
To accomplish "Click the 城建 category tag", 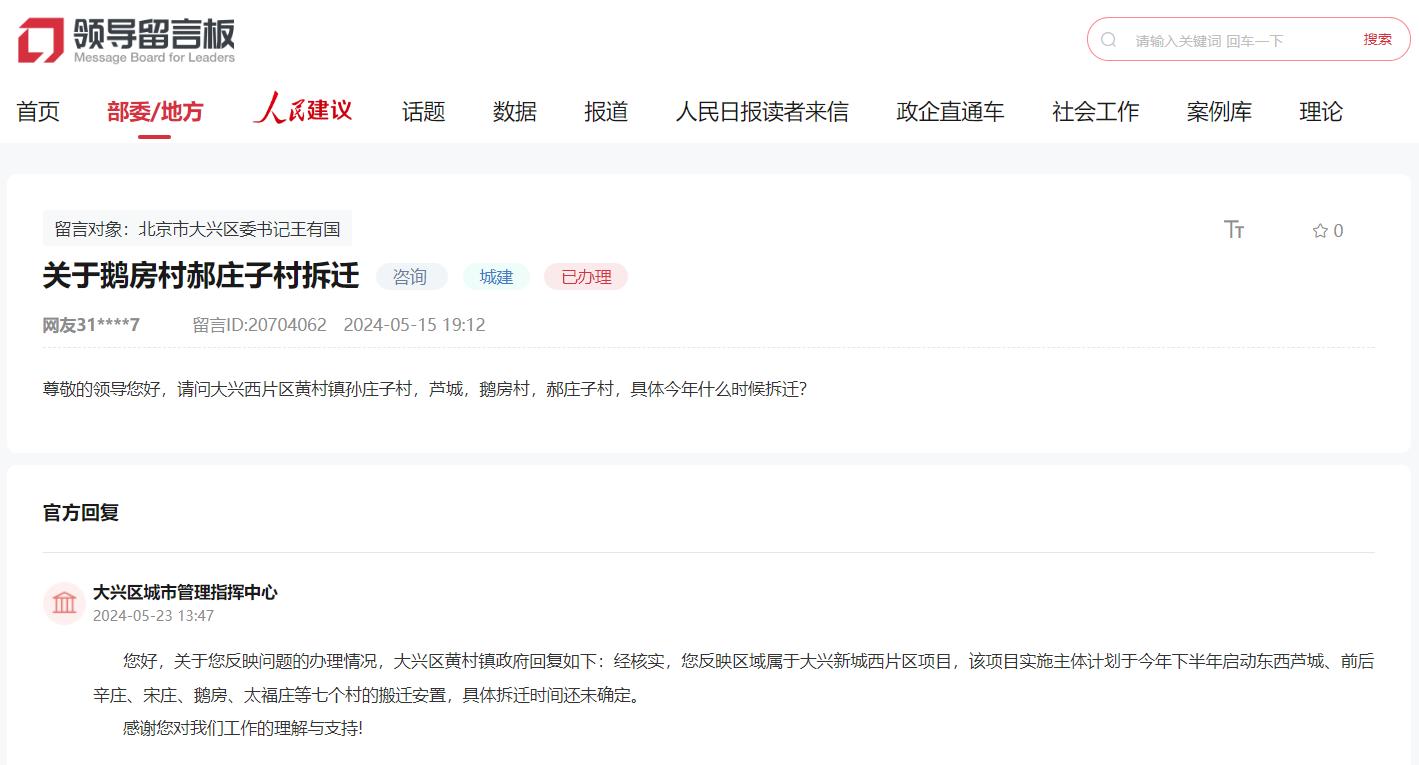I will [x=496, y=277].
